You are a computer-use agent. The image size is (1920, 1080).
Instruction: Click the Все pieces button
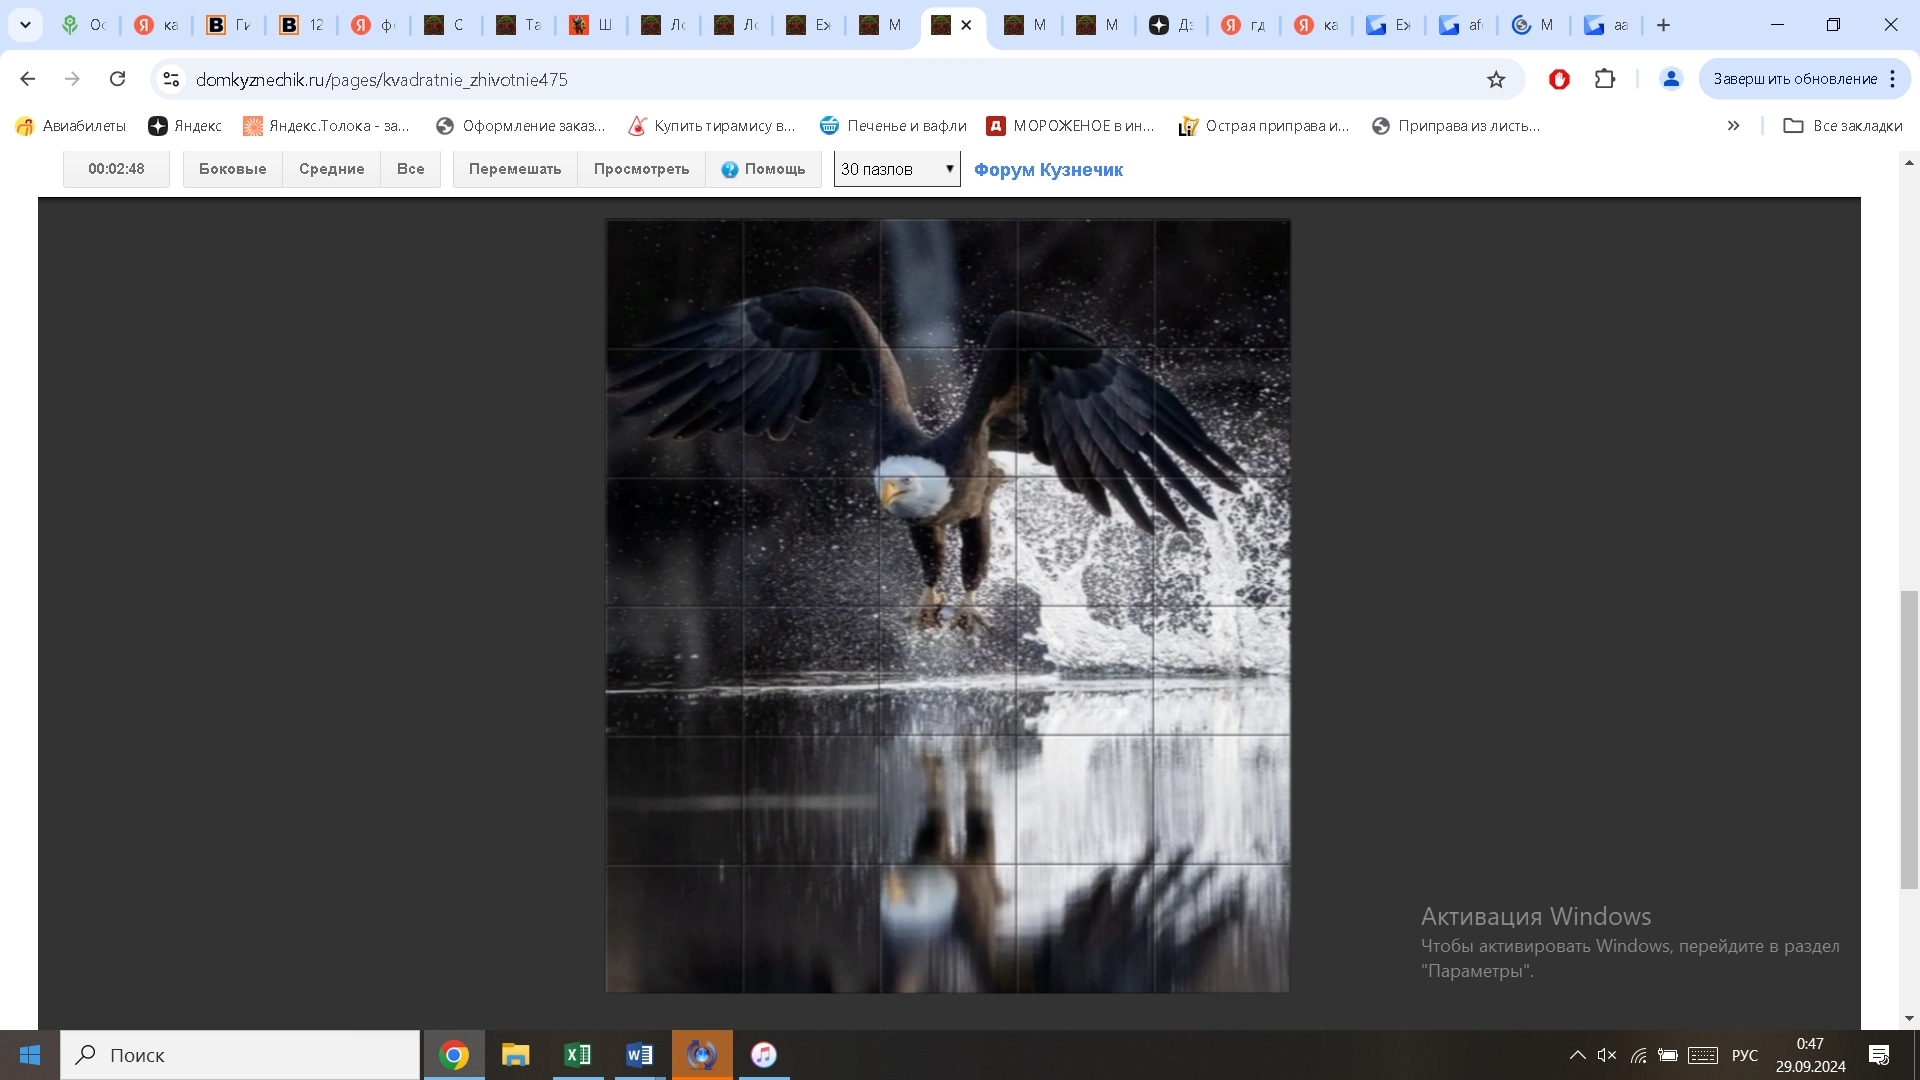click(x=410, y=169)
